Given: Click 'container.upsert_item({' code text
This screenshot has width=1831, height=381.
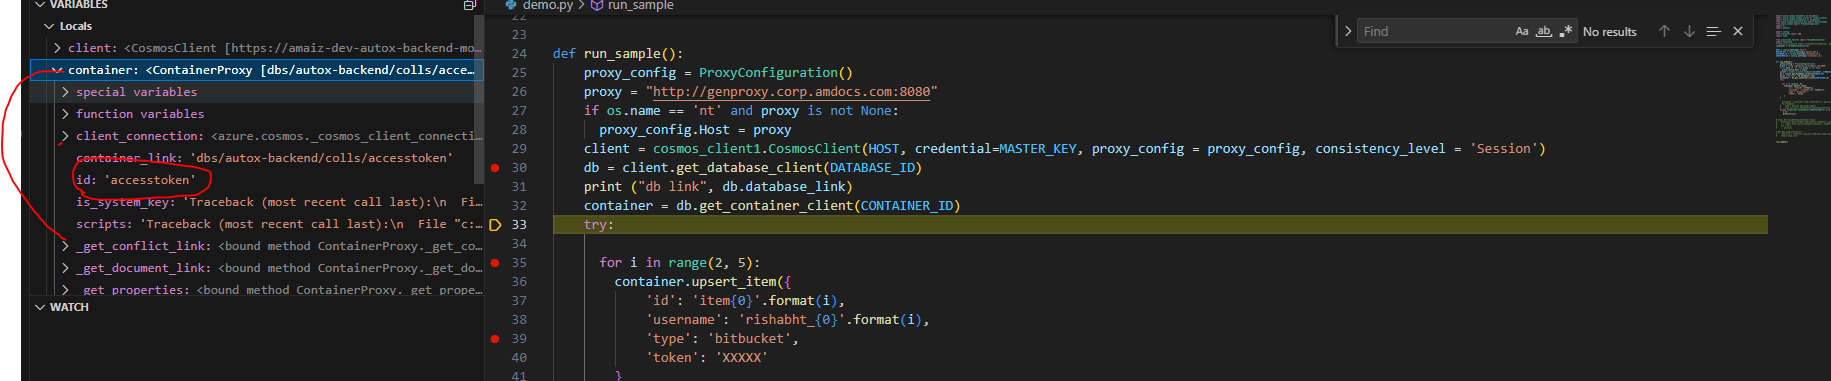Looking at the screenshot, I should point(703,282).
